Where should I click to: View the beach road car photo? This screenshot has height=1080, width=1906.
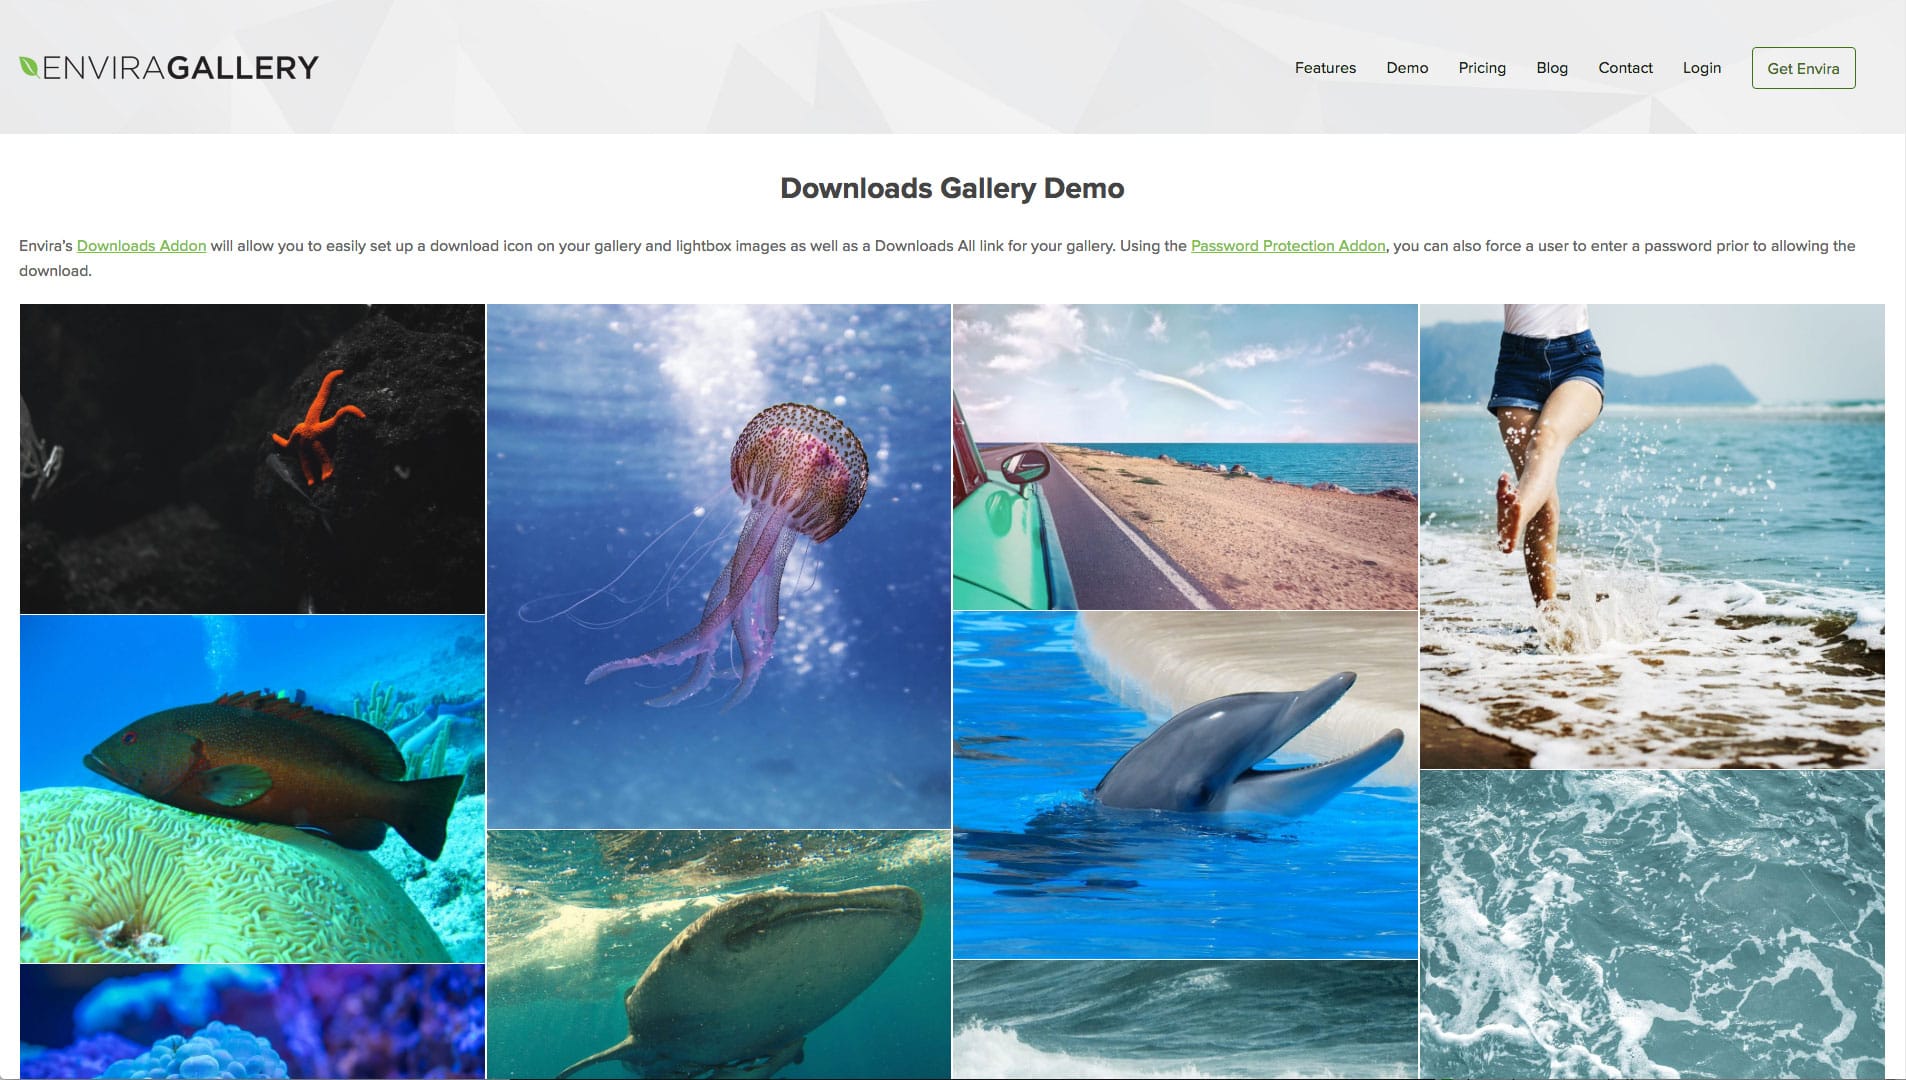(x=1185, y=457)
